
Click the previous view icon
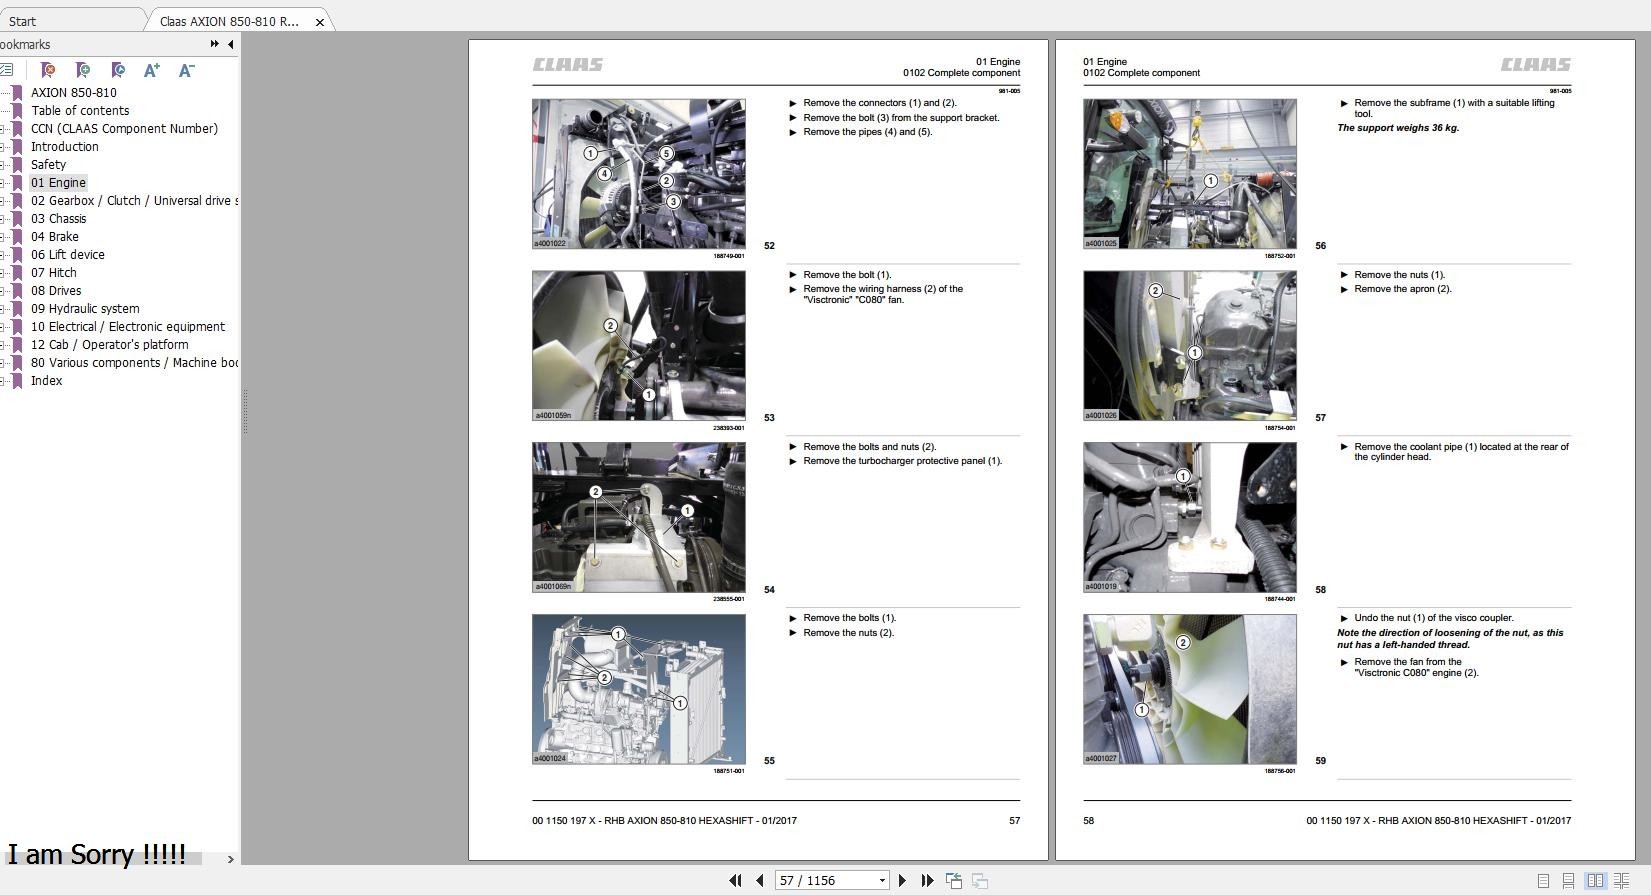(x=954, y=880)
